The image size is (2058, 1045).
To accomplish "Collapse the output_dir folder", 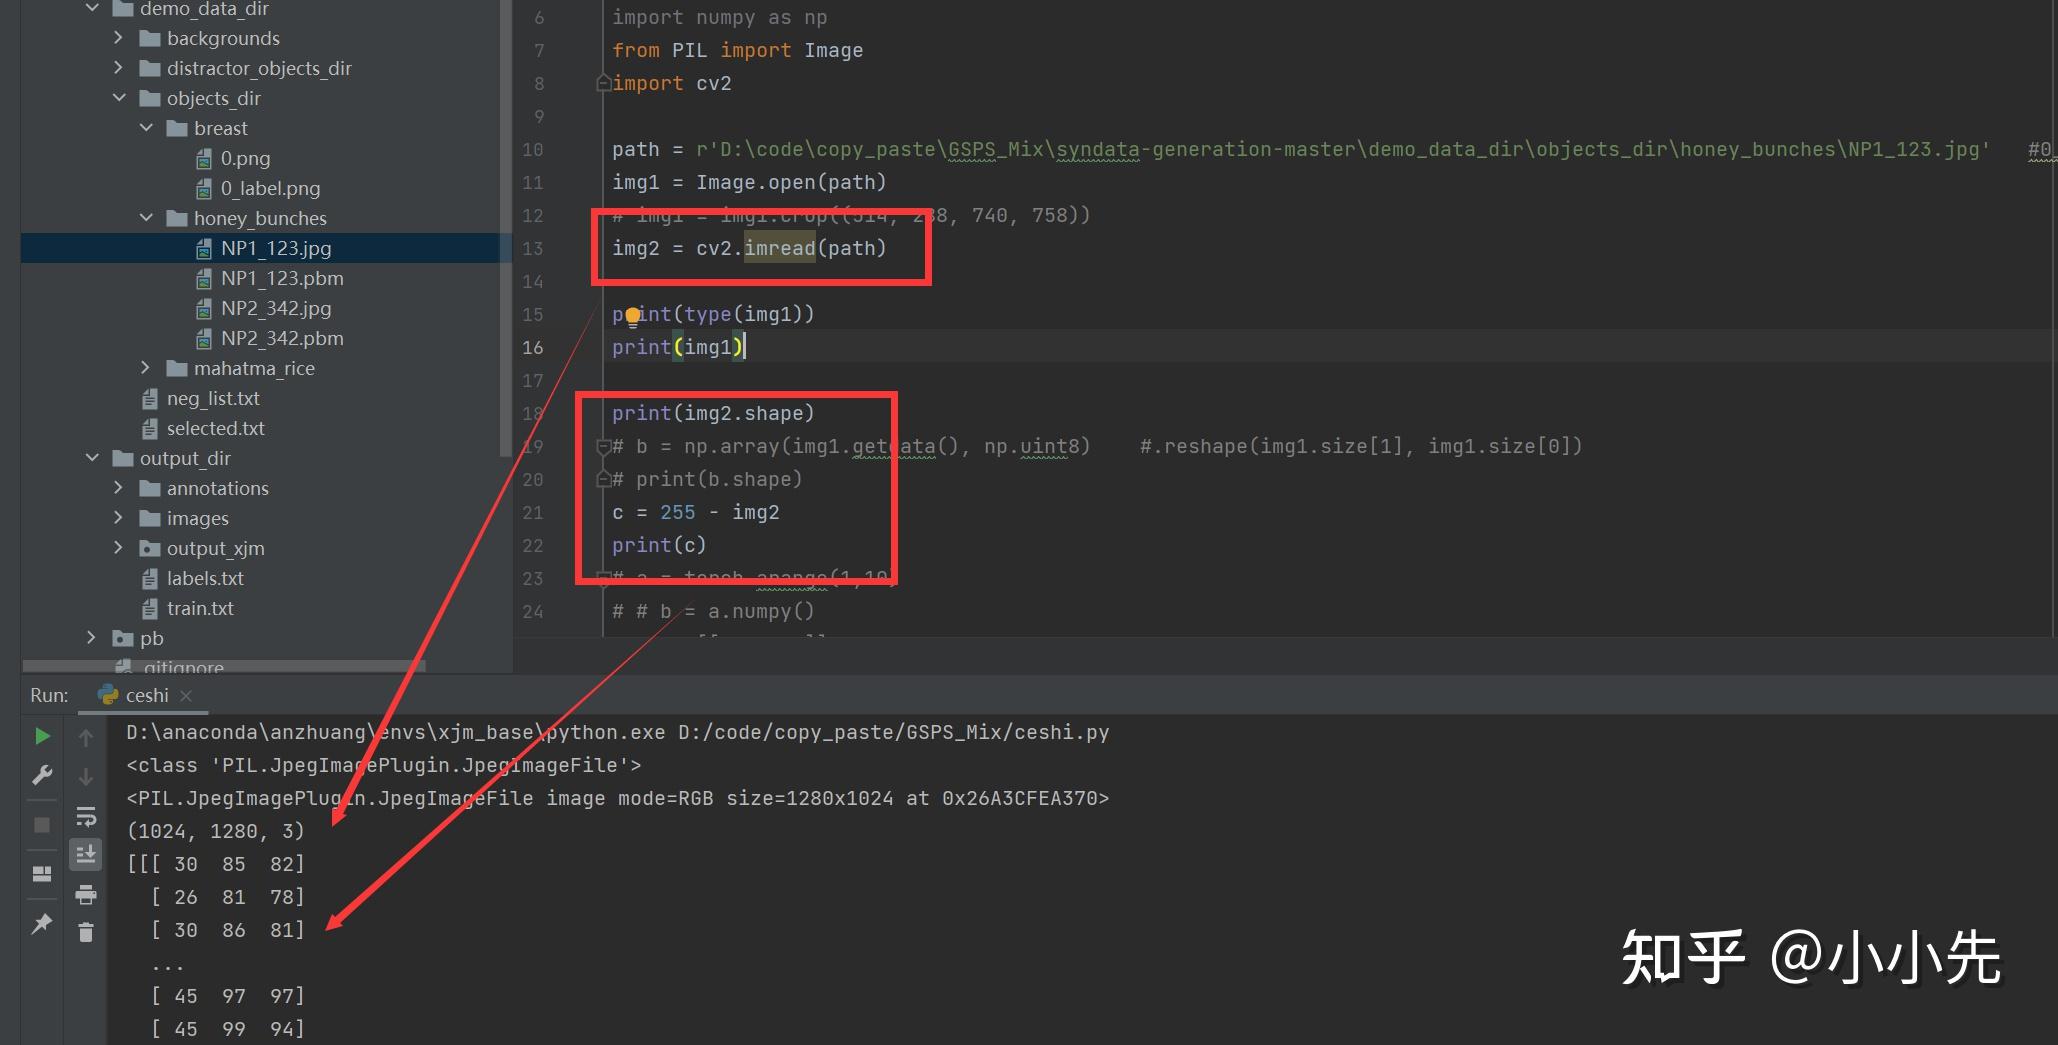I will pyautogui.click(x=92, y=457).
